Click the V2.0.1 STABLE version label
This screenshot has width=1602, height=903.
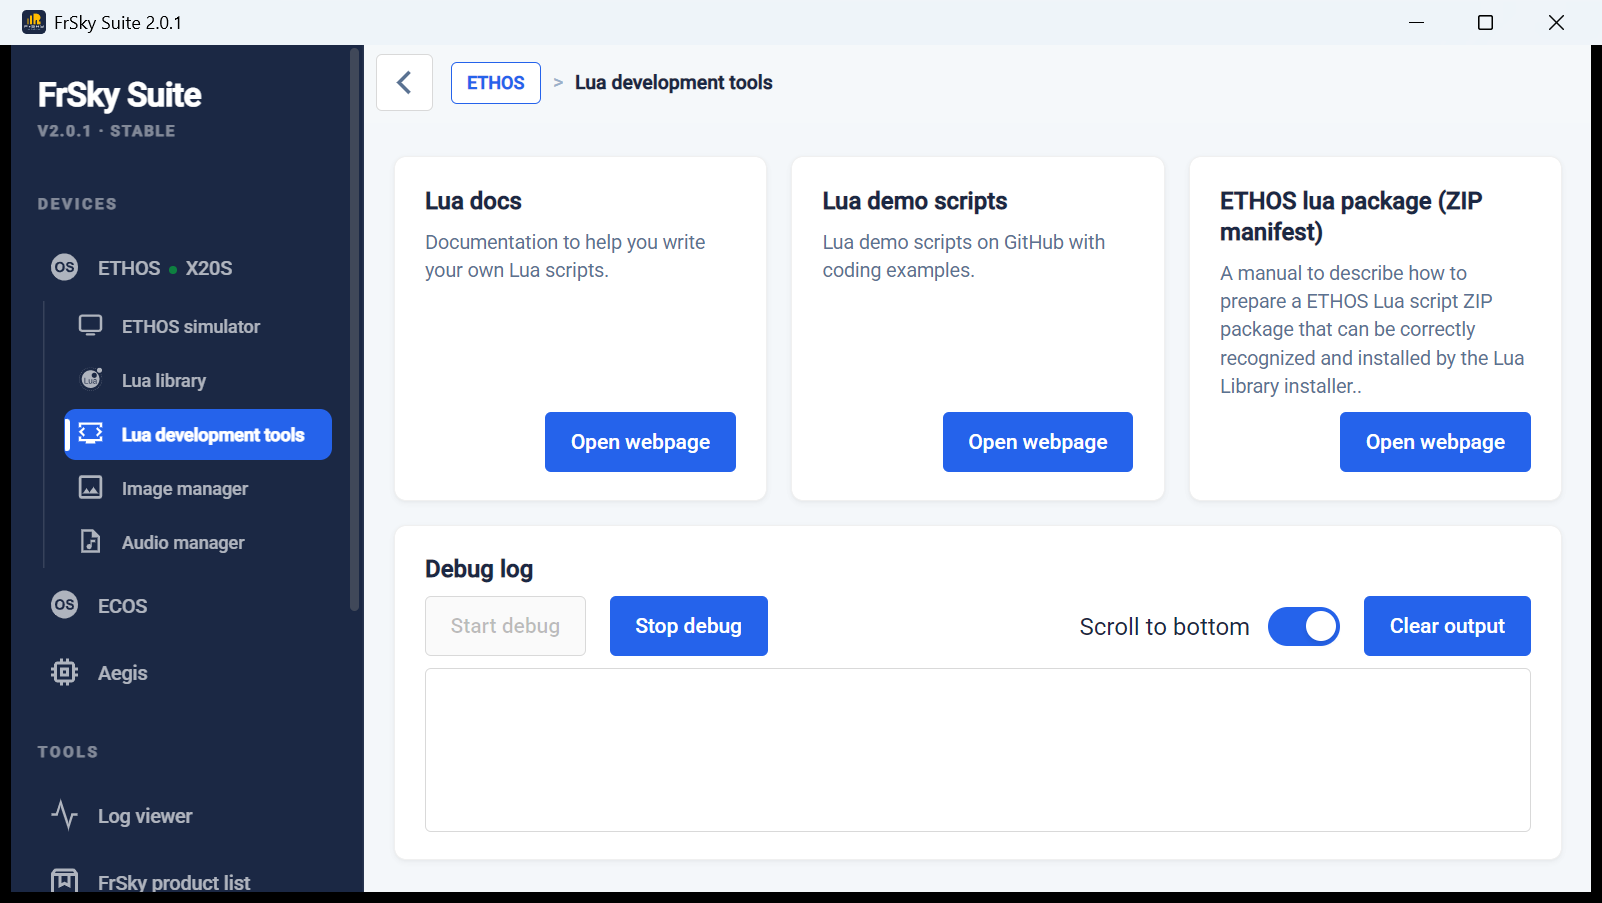(106, 130)
